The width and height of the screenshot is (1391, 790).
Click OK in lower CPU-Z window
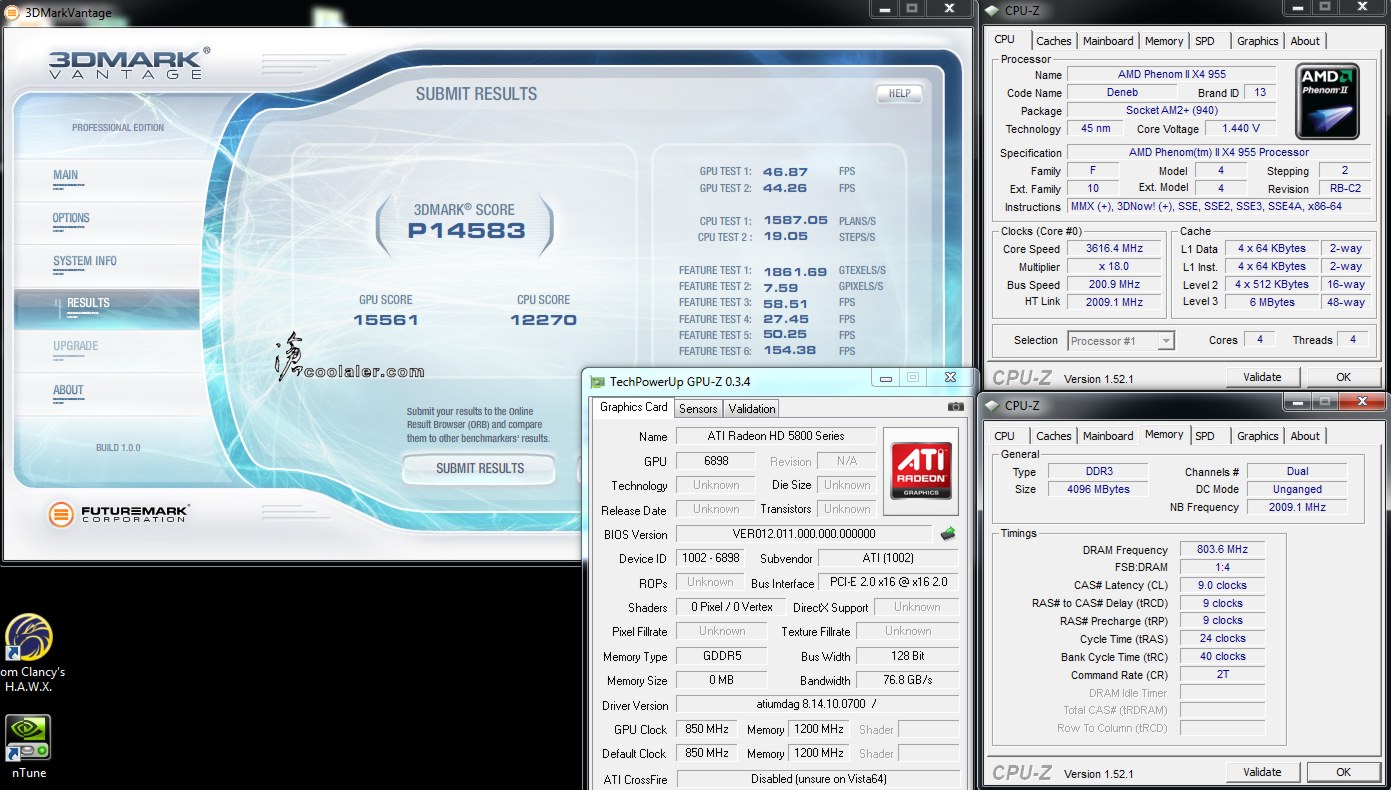pos(1343,772)
